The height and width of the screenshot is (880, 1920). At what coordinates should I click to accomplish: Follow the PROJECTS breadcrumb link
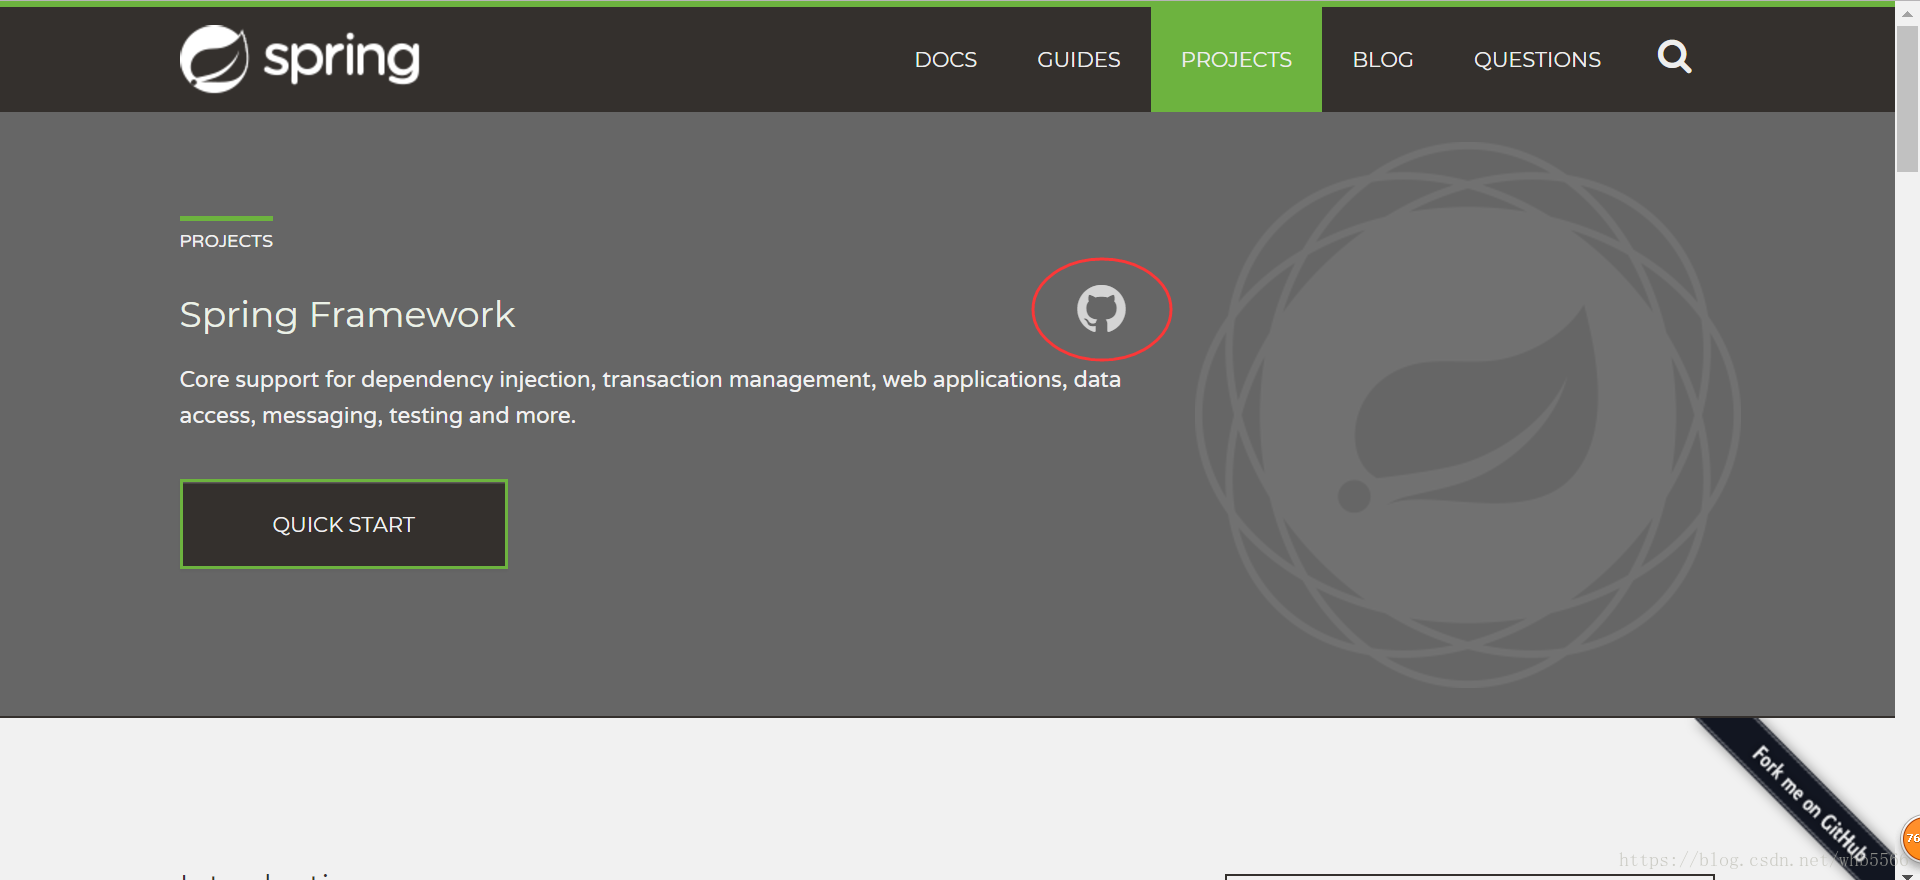click(x=226, y=241)
